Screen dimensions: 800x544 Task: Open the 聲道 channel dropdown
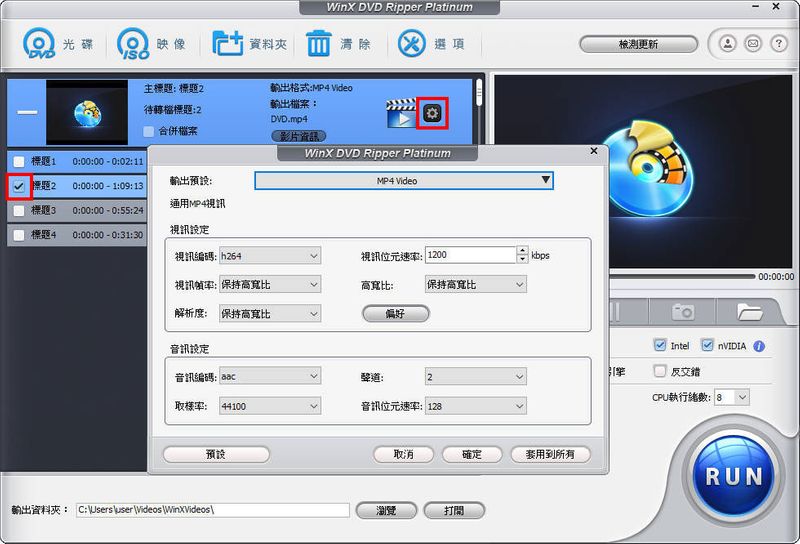[476, 377]
